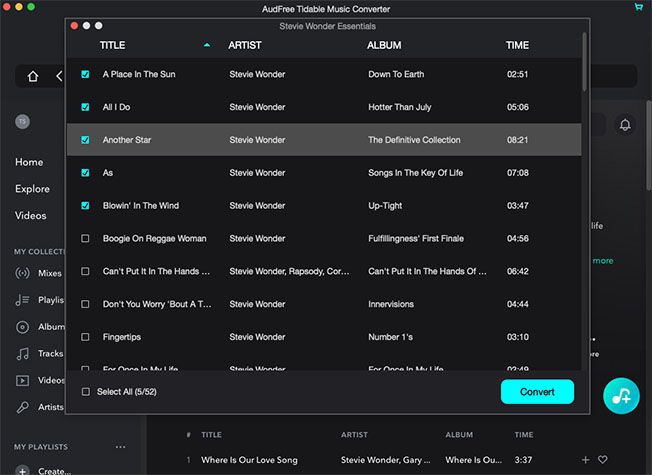
Task: Click the track list scrollbar thumb
Action: point(585,62)
